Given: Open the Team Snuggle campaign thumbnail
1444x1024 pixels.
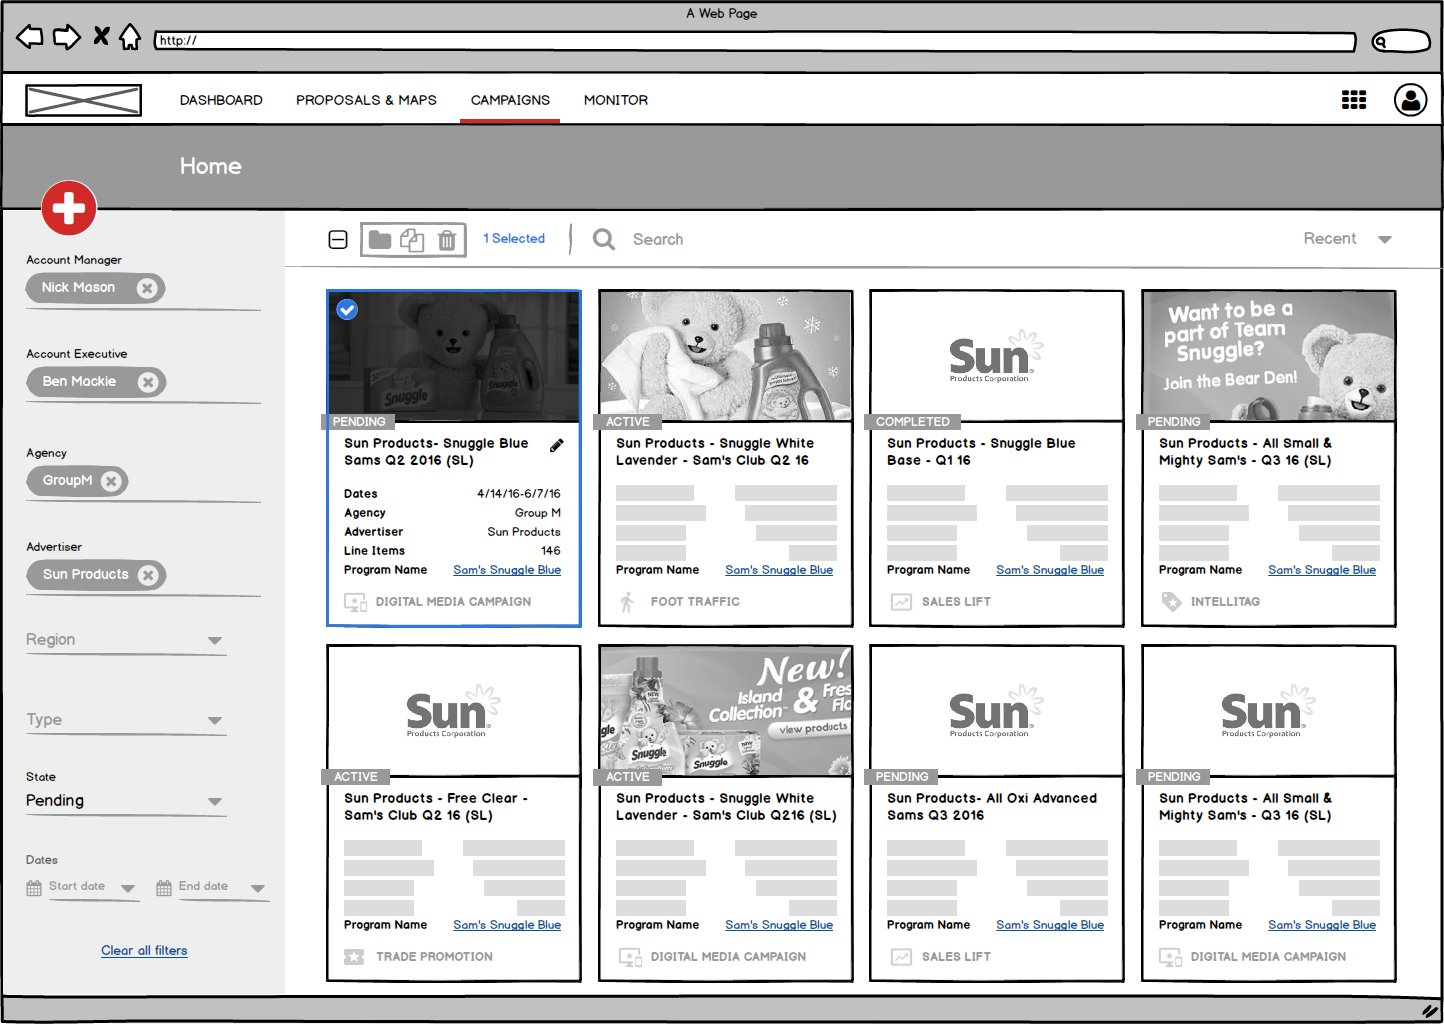Looking at the screenshot, I should click(1268, 355).
